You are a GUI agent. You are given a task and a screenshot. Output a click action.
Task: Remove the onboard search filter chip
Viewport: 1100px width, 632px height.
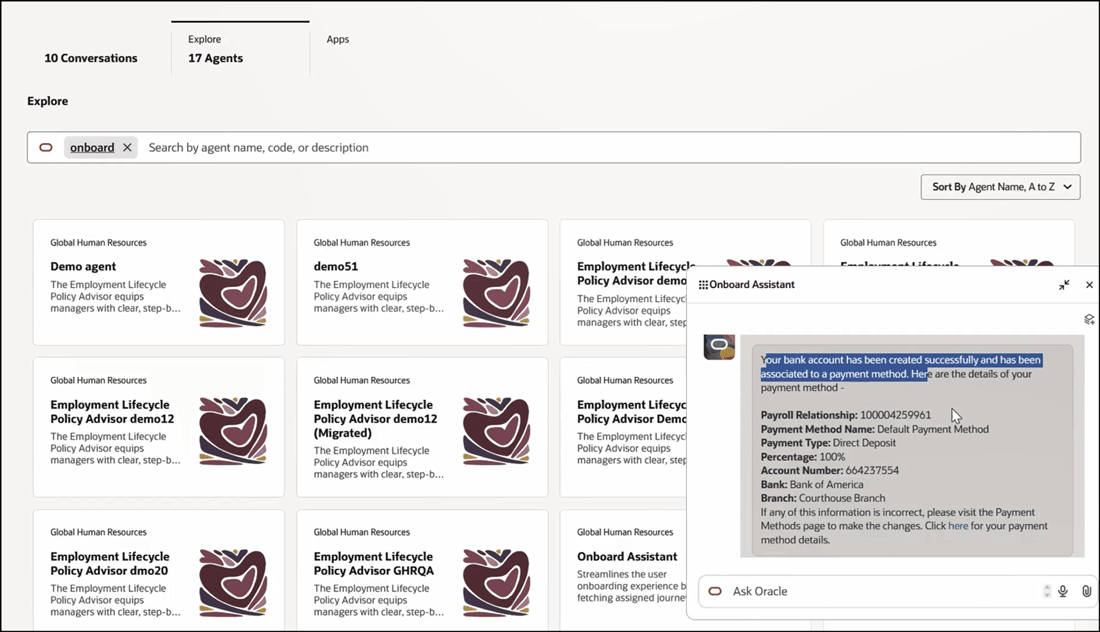click(x=127, y=147)
